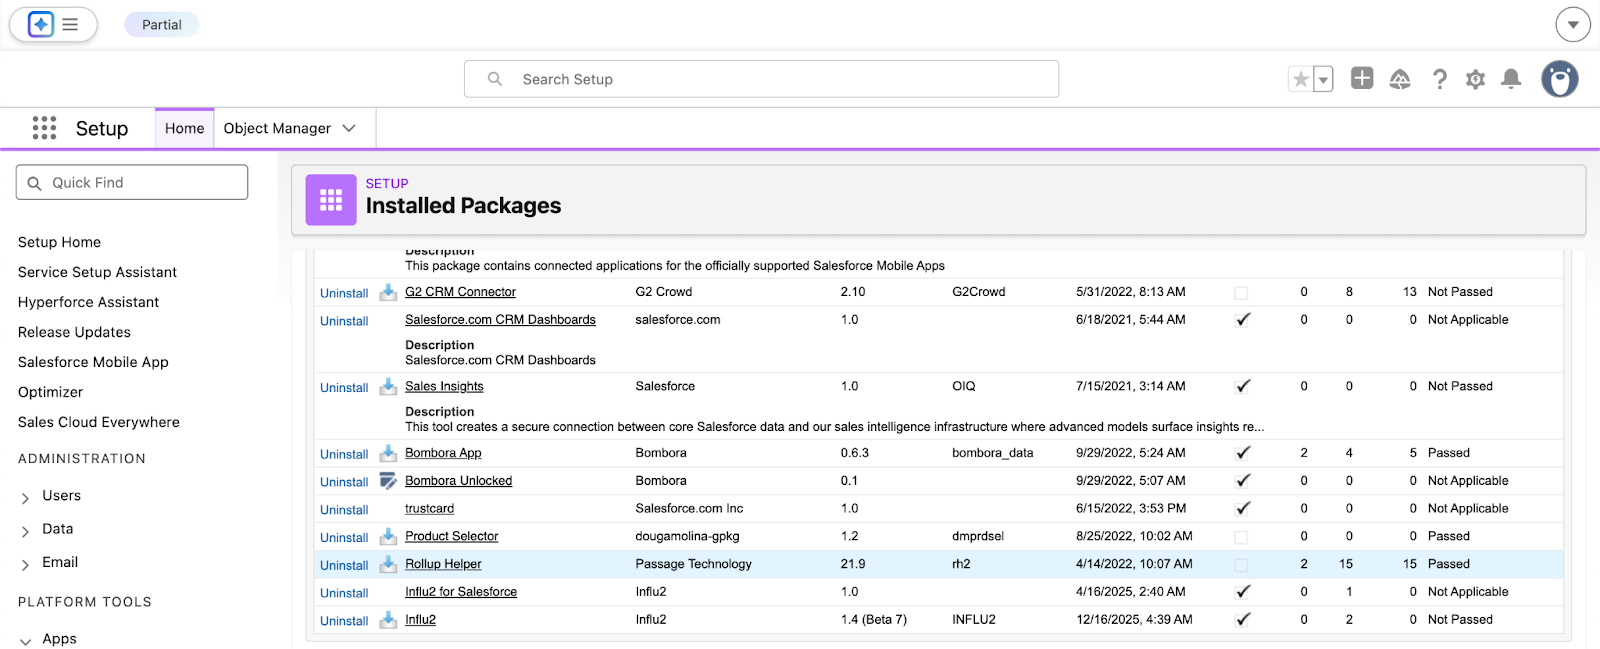The width and height of the screenshot is (1600, 649).
Task: Open the circled dropdown at top right
Action: [1573, 24]
